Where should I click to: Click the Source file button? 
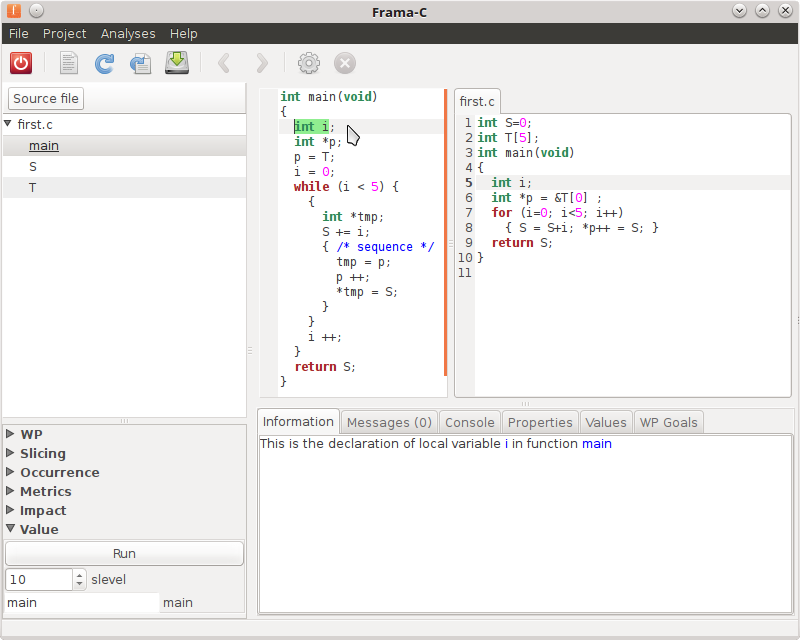46,98
